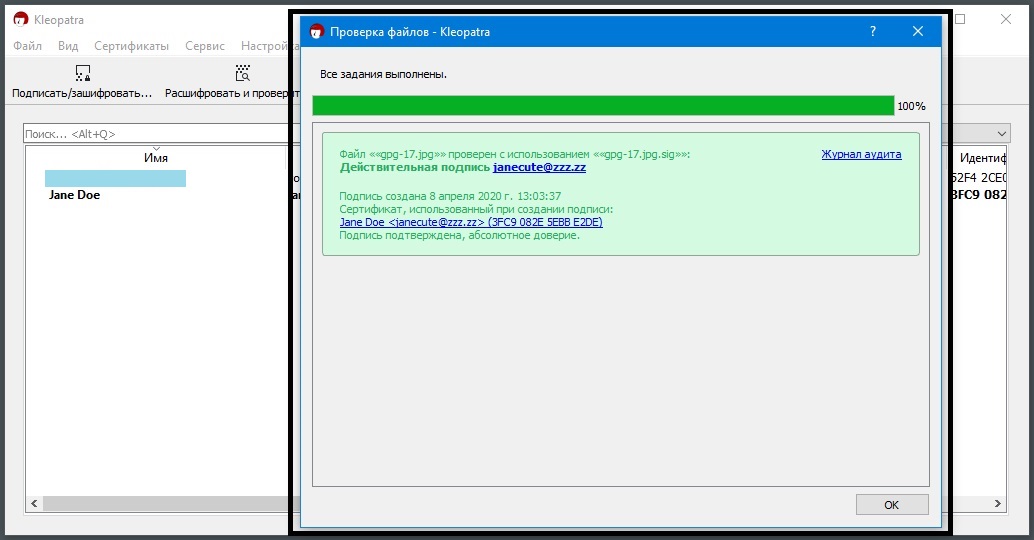1034x540 pixels.
Task: Click the Kleopatra icon in dialog title bar
Action: tap(317, 31)
